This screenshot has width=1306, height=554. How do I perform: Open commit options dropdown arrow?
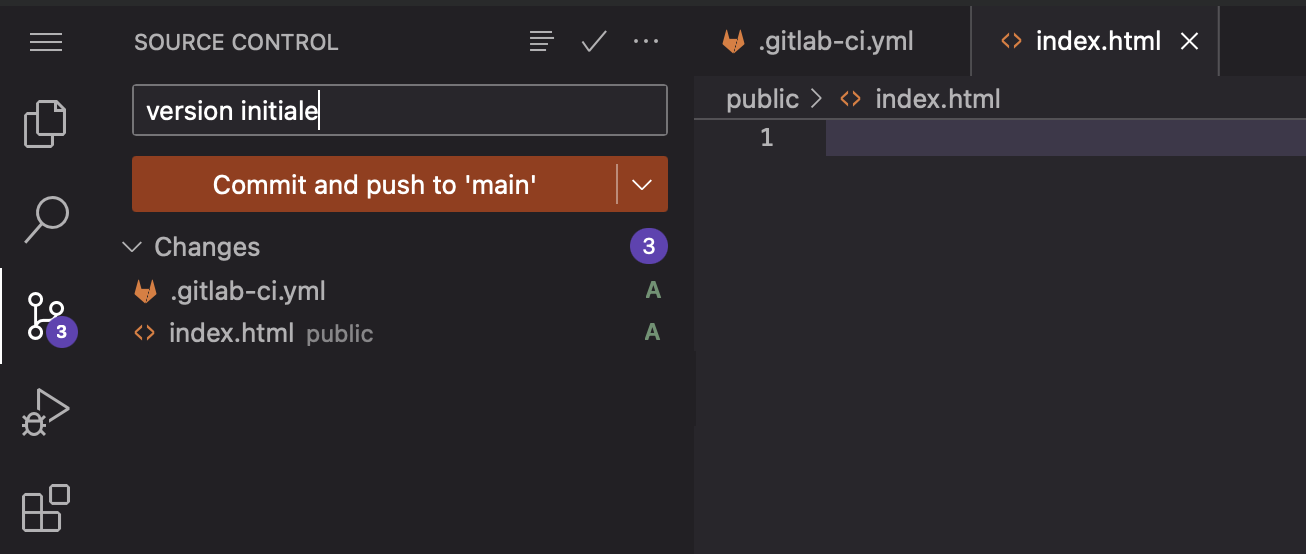point(643,184)
